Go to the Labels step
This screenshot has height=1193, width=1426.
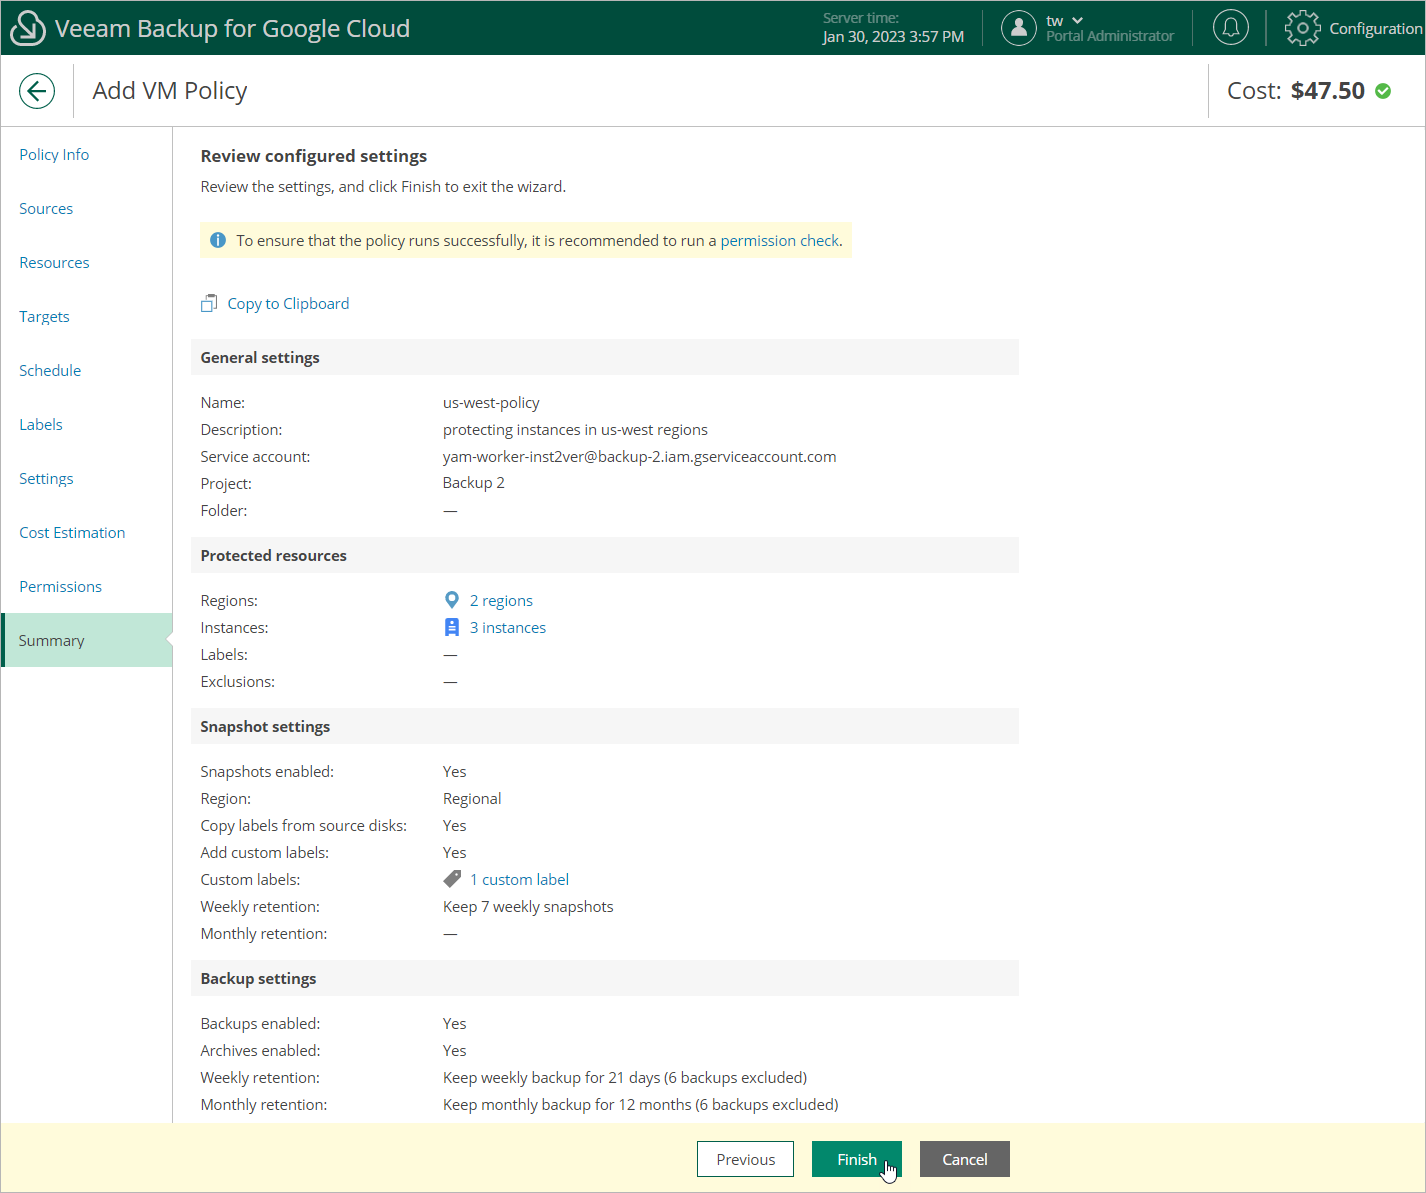(x=41, y=424)
